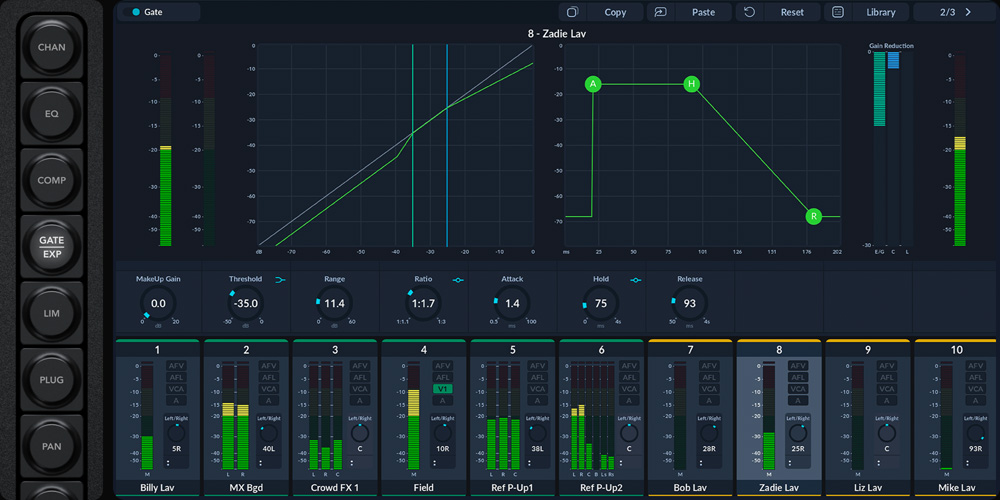Select channel 1 header tab

pyautogui.click(x=158, y=349)
